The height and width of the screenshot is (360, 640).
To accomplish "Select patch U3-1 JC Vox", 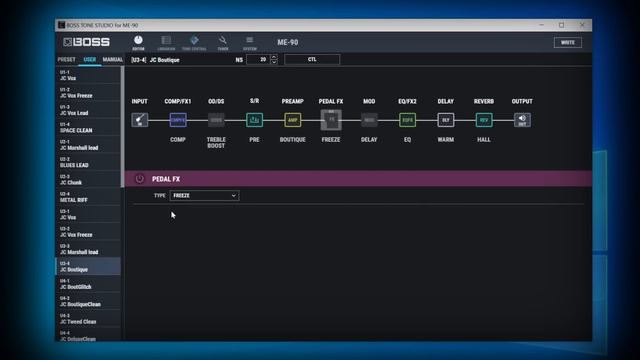I will click(x=88, y=214).
